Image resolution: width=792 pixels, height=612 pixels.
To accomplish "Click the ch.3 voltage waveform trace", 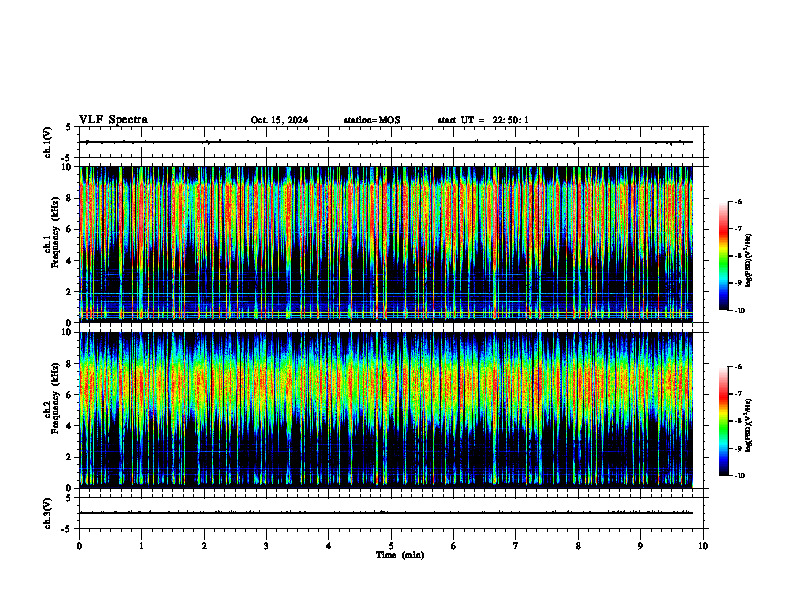I will tap(386, 513).
